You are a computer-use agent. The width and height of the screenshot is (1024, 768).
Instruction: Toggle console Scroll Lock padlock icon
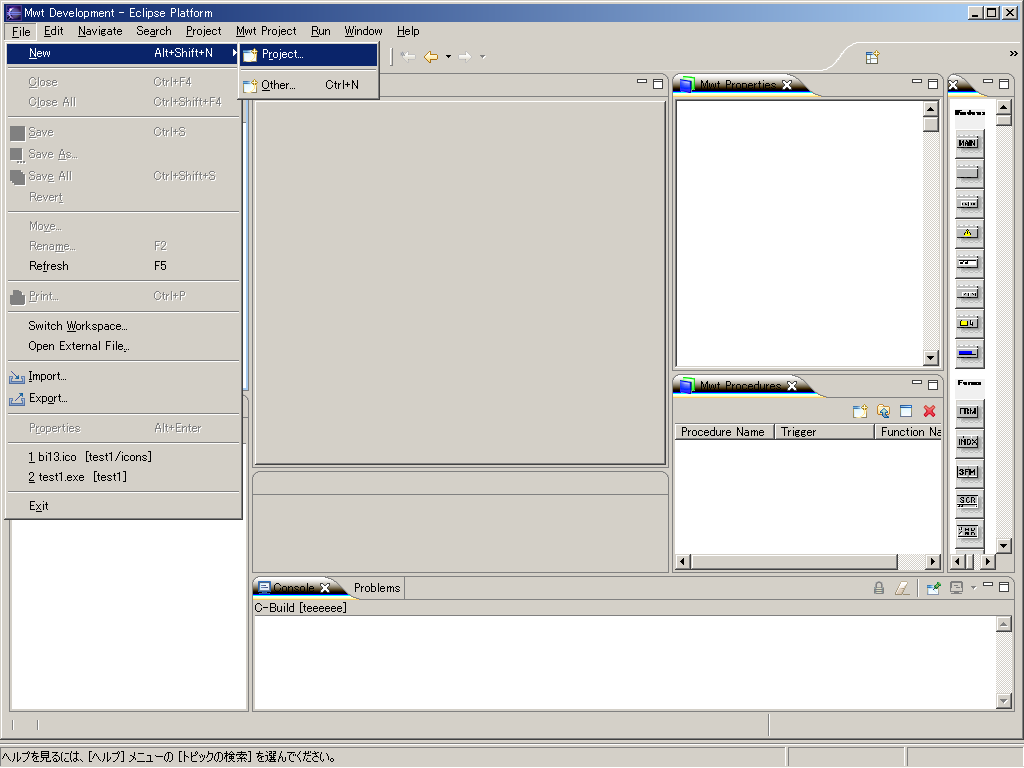tap(879, 588)
